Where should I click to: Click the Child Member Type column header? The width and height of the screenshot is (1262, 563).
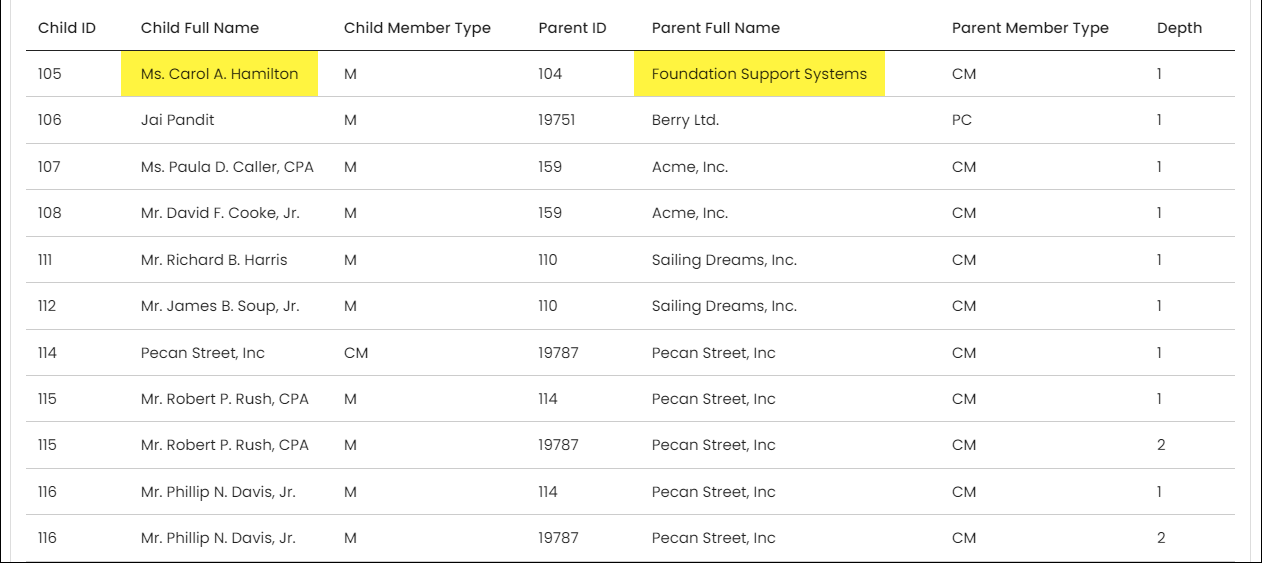point(417,28)
